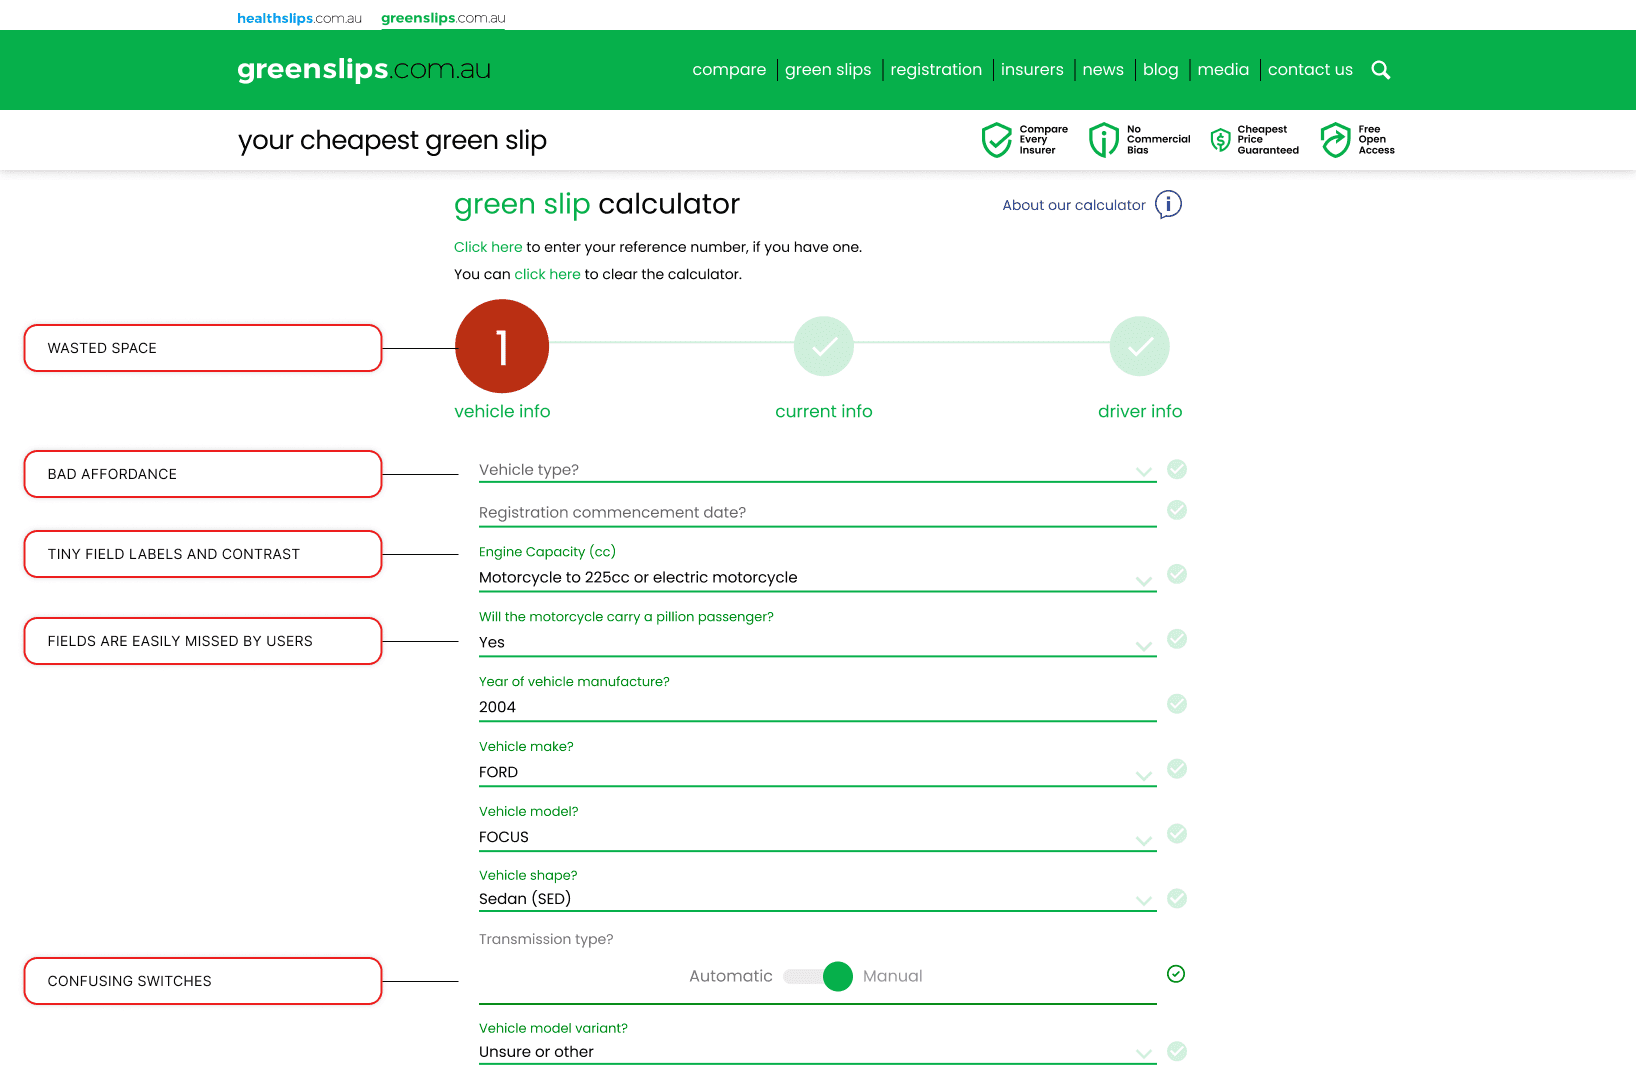Select the Manual transmission label
1636x1067 pixels.
click(893, 976)
